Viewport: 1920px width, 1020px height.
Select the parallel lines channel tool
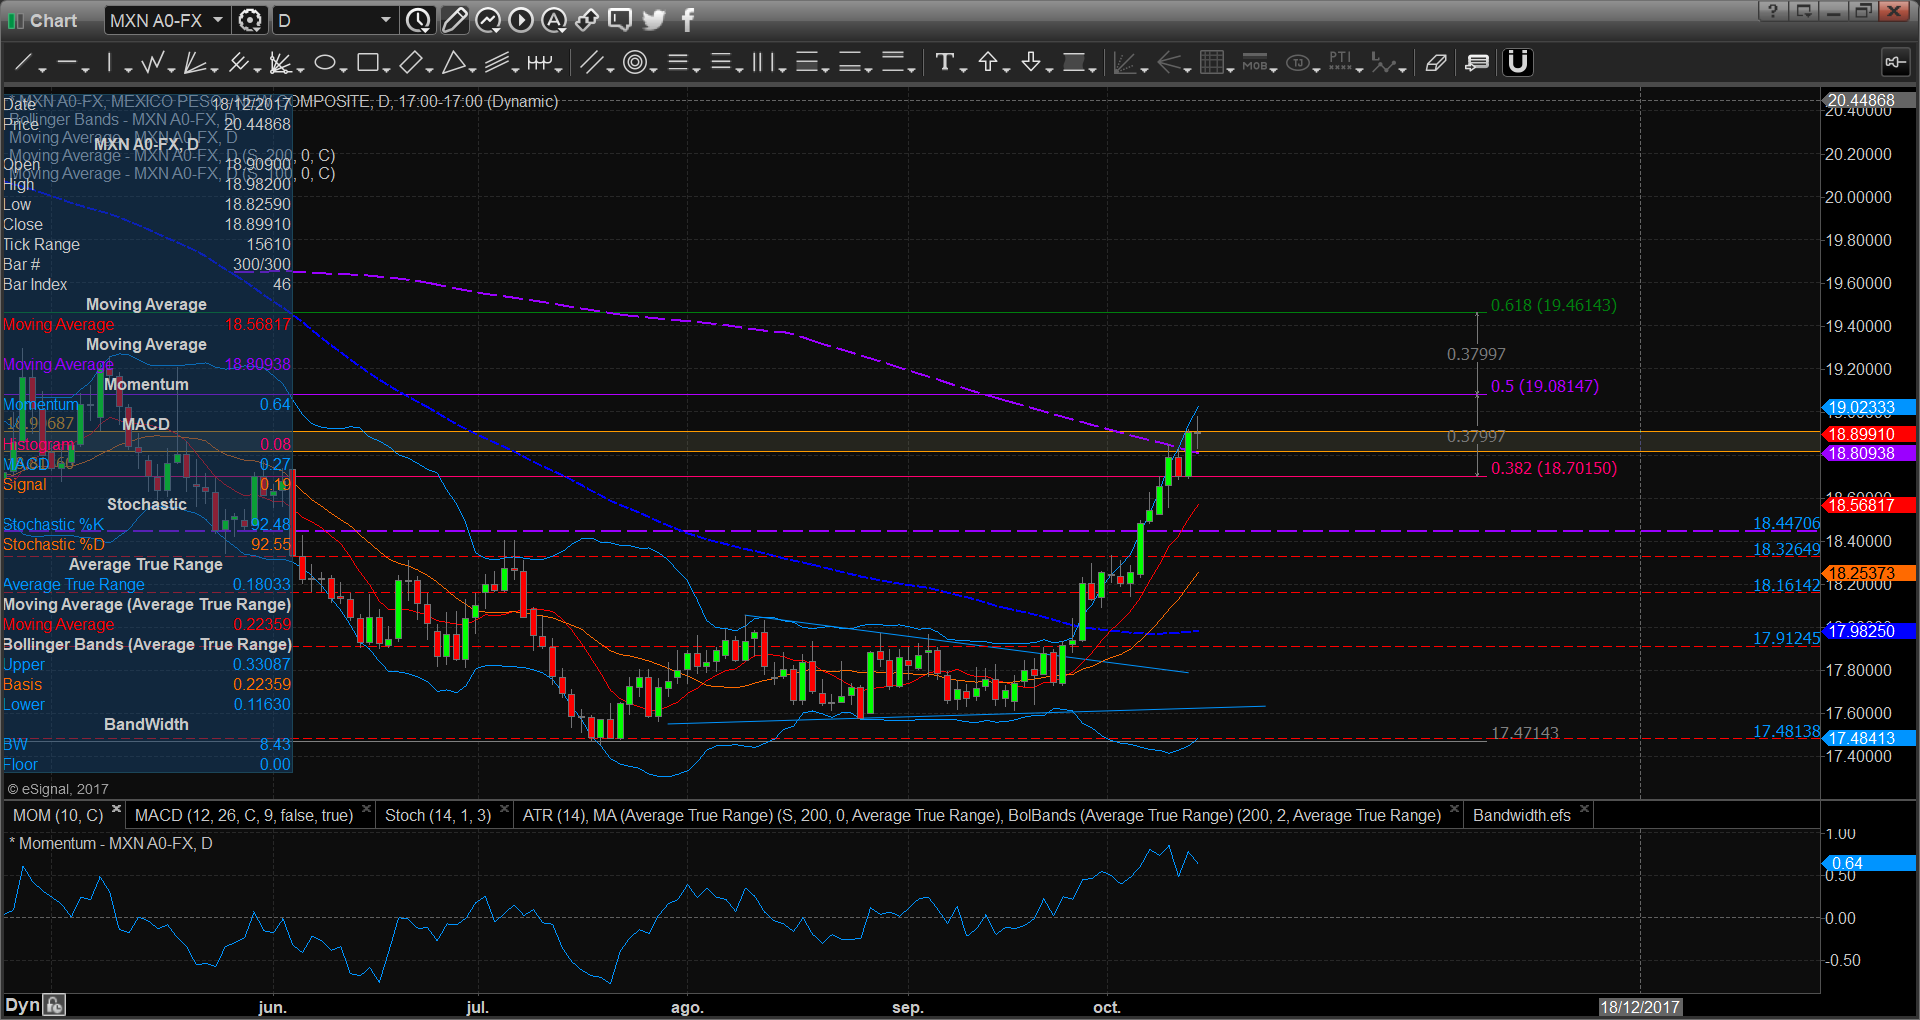point(591,63)
